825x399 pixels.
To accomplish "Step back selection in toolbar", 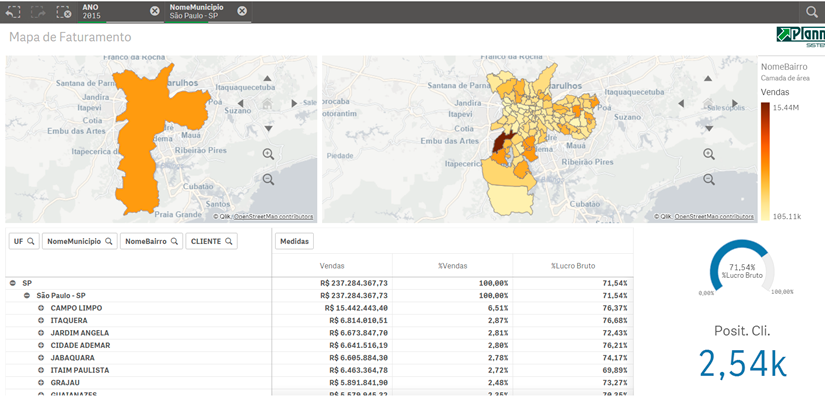I will click(13, 11).
